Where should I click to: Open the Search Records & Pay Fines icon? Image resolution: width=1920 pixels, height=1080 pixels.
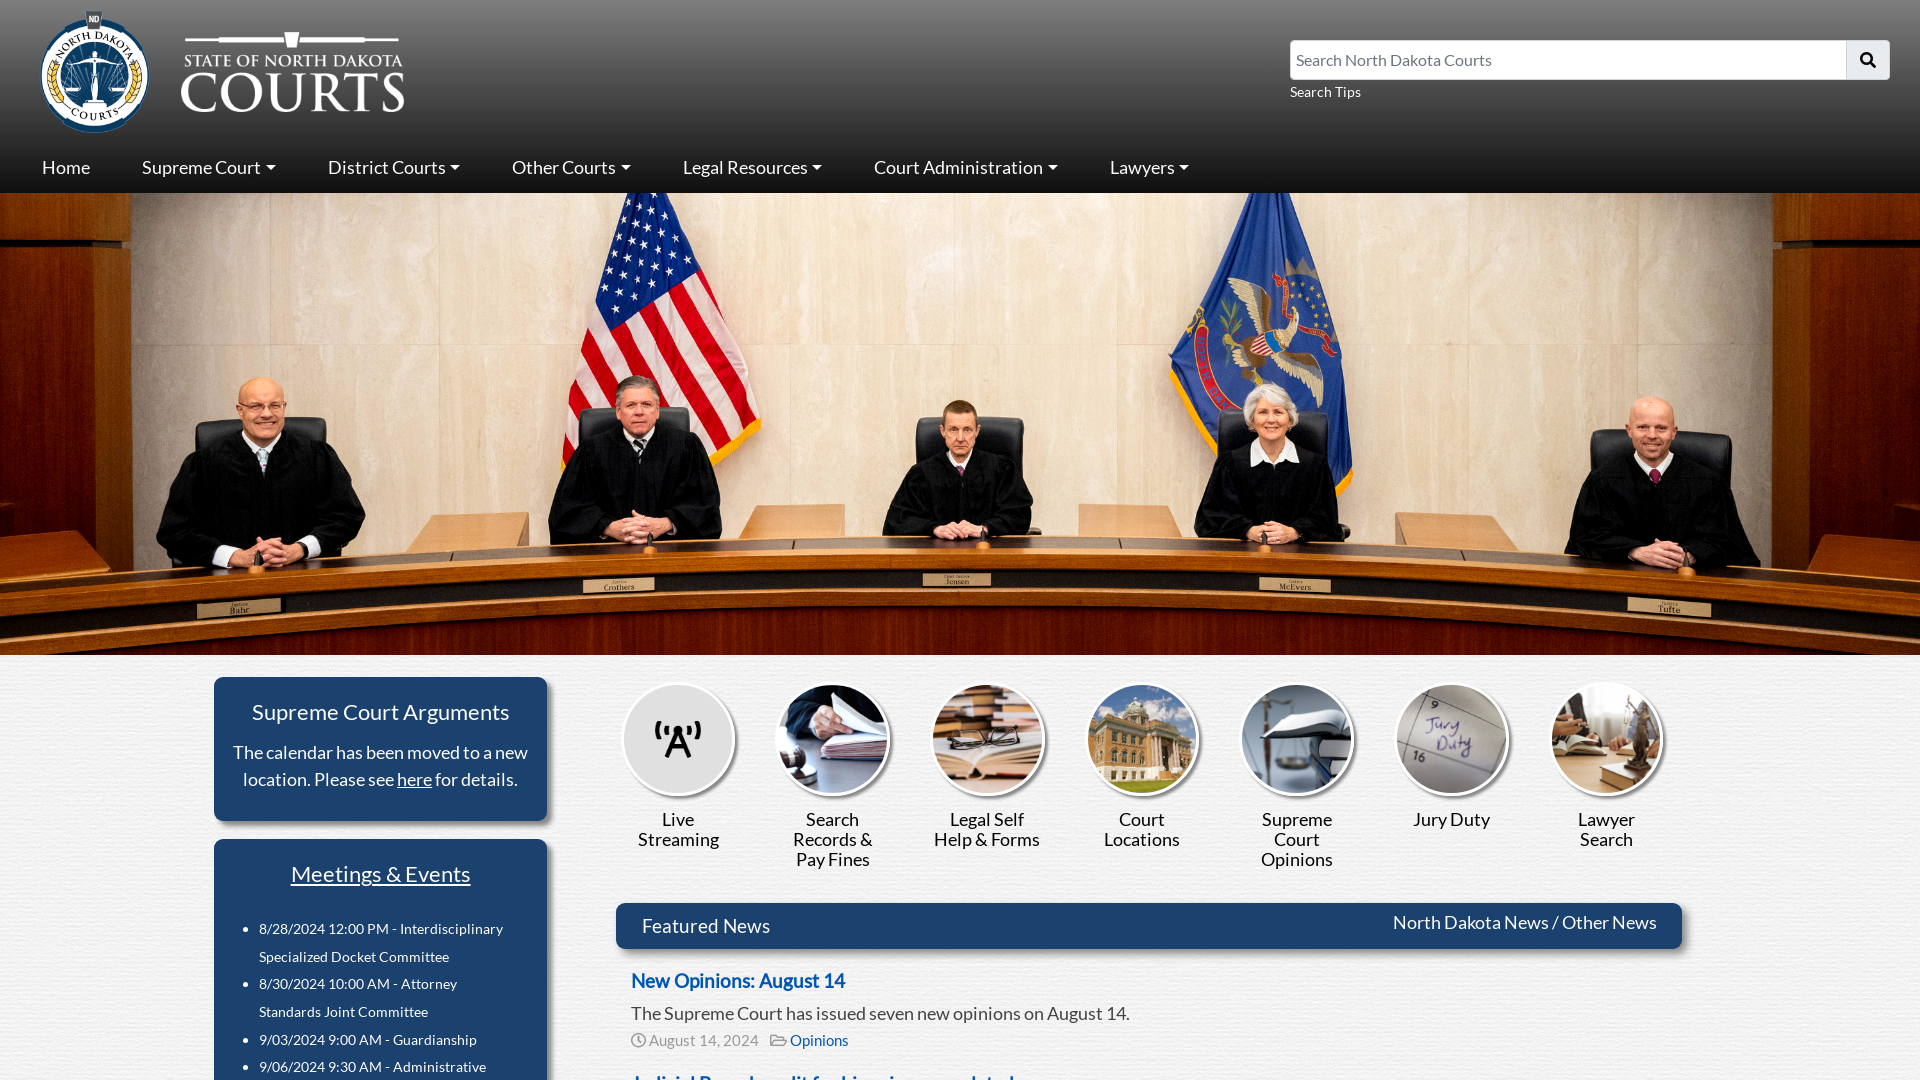832,739
